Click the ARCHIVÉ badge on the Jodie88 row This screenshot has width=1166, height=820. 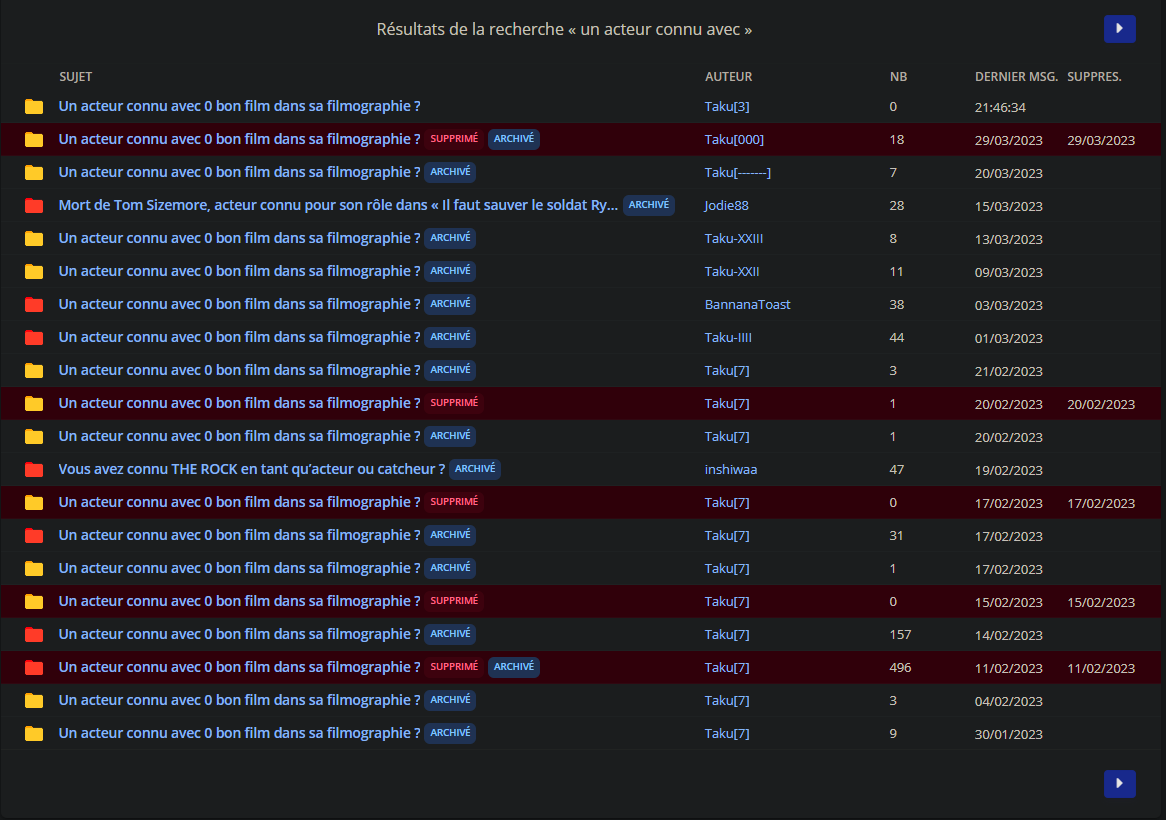pos(649,204)
